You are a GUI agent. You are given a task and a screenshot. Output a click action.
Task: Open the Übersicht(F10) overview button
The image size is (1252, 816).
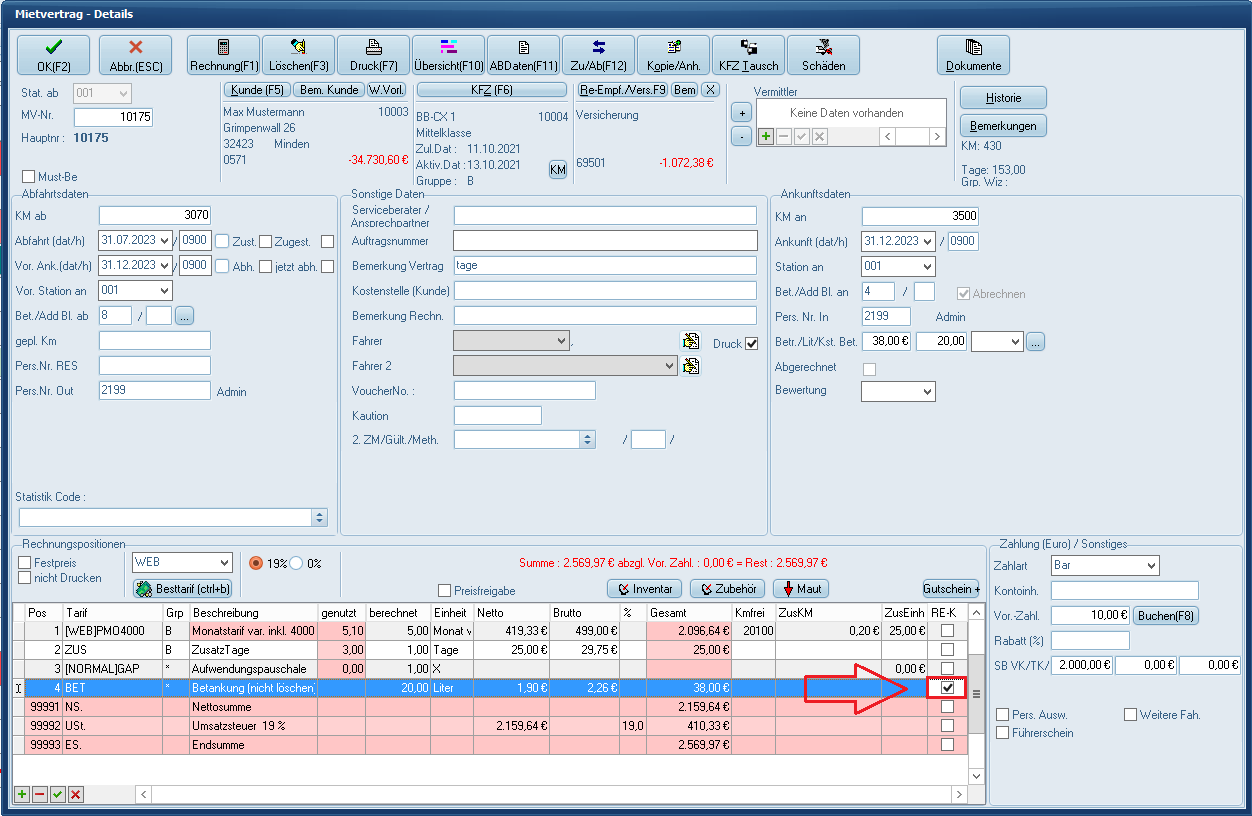[448, 55]
